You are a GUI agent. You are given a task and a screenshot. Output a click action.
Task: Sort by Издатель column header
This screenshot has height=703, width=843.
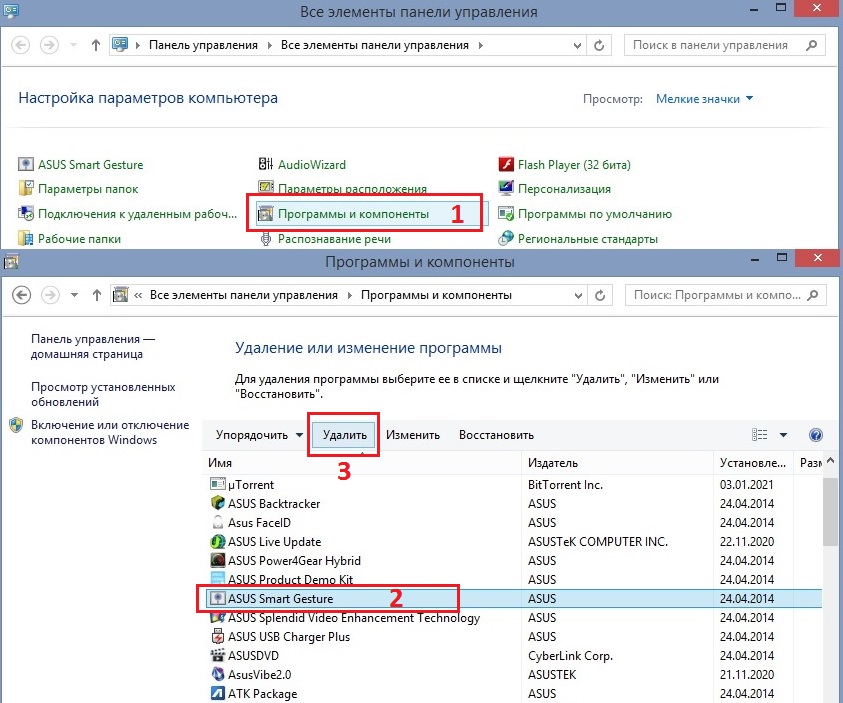tap(617, 463)
